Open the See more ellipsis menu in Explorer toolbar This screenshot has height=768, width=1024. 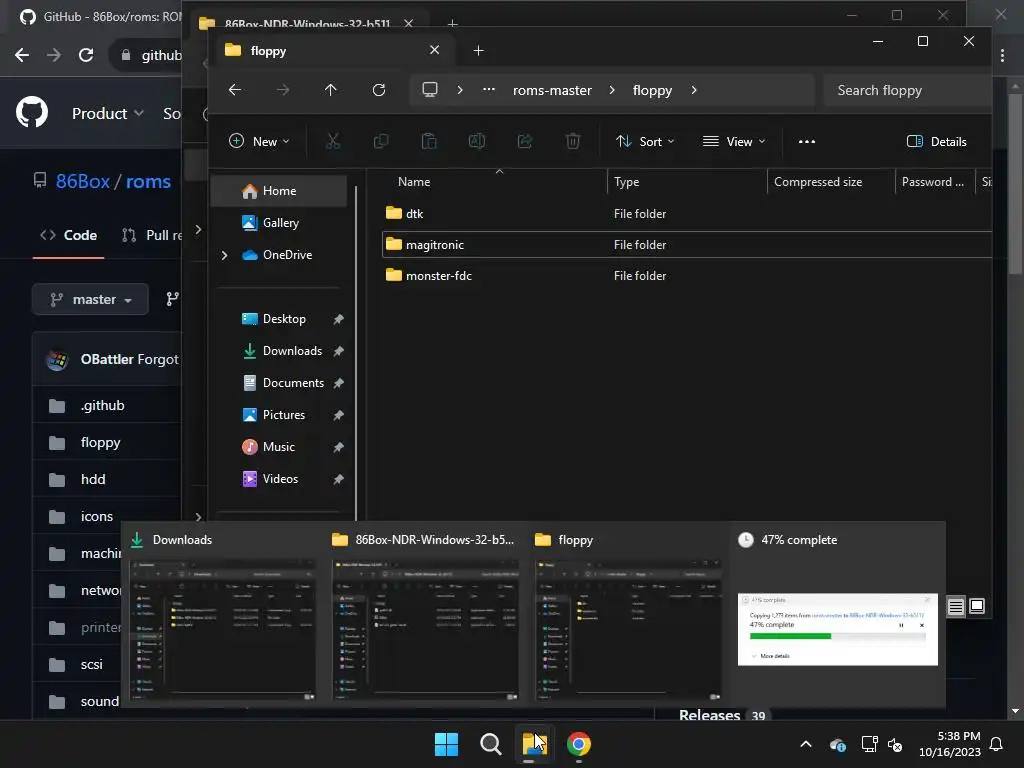[807, 141]
